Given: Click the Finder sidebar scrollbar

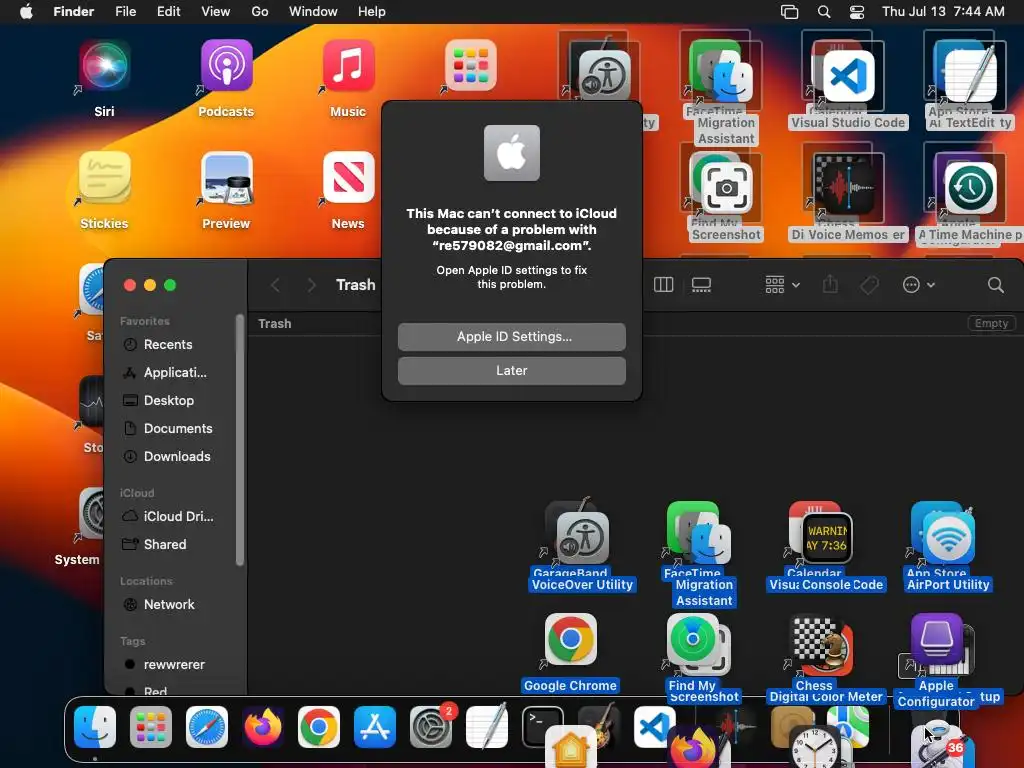Looking at the screenshot, I should tap(240, 440).
